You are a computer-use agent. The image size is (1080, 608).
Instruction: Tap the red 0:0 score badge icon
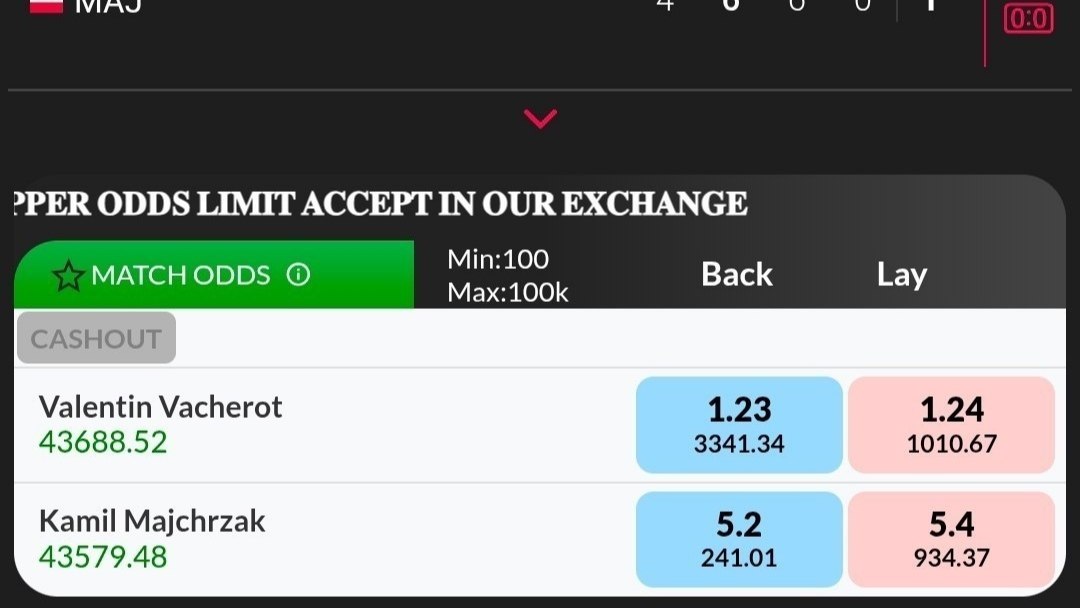1028,18
